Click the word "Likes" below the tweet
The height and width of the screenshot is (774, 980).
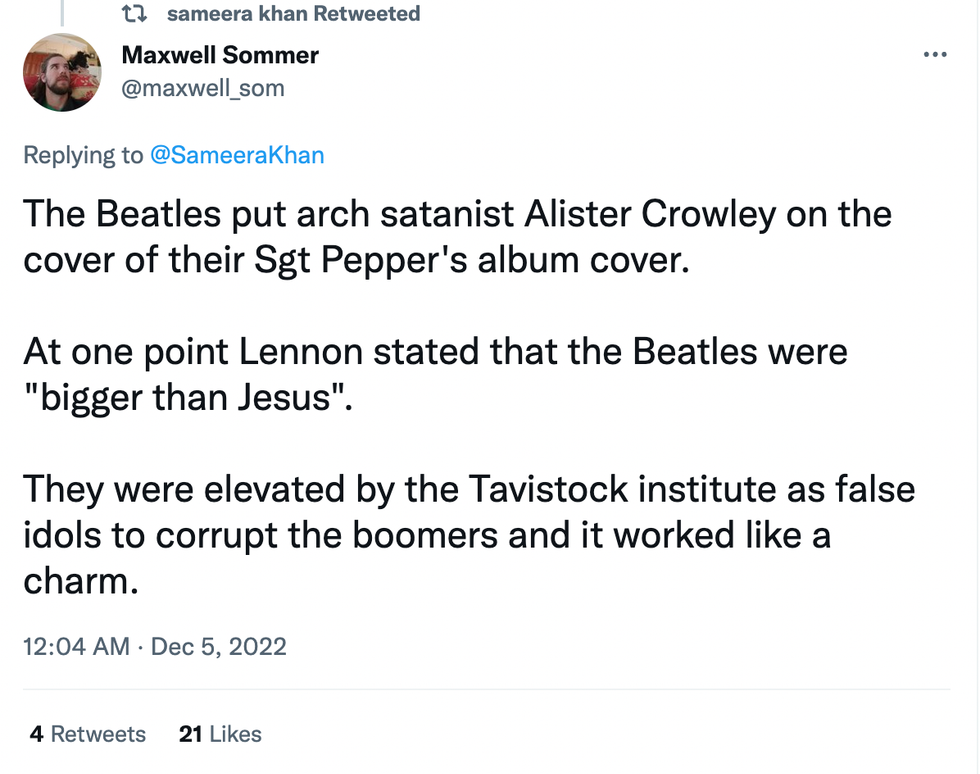[x=236, y=734]
